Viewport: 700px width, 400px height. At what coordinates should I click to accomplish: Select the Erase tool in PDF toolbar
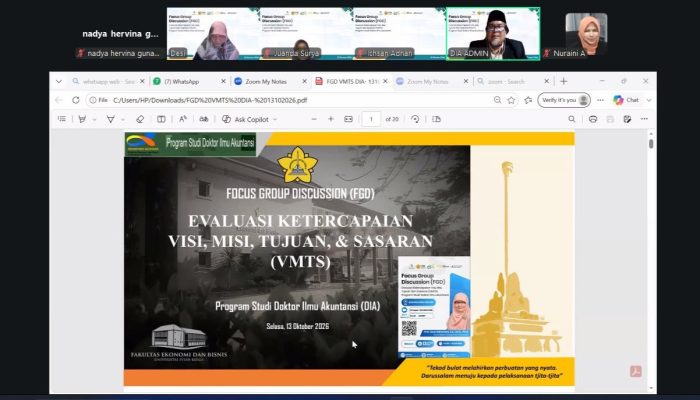click(x=140, y=119)
